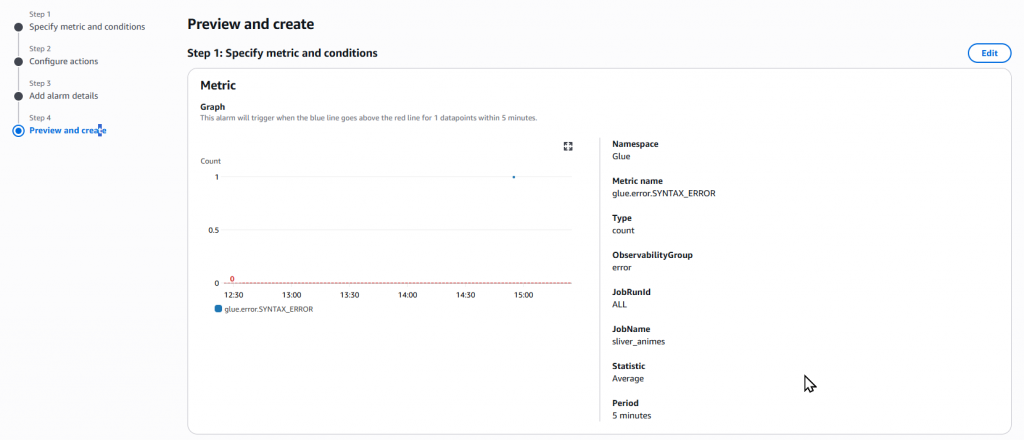Viewport: 1024px width, 440px height.
Task: Click the red threshold value 0 label
Action: (232, 279)
